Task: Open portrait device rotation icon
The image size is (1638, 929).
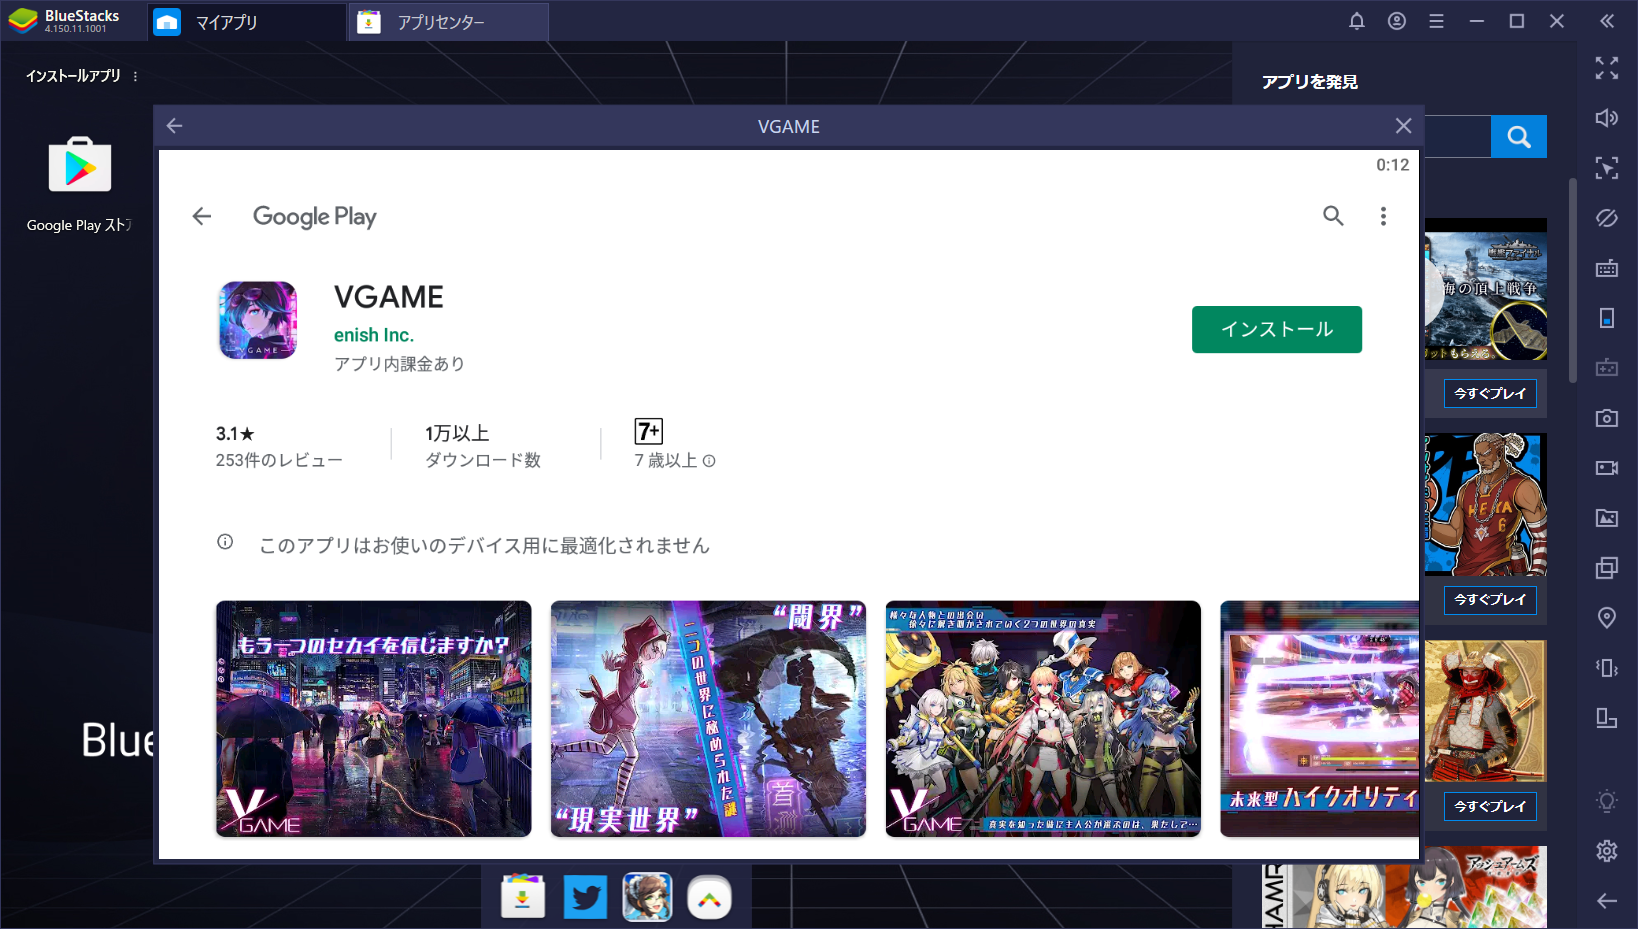Action: (x=1607, y=318)
